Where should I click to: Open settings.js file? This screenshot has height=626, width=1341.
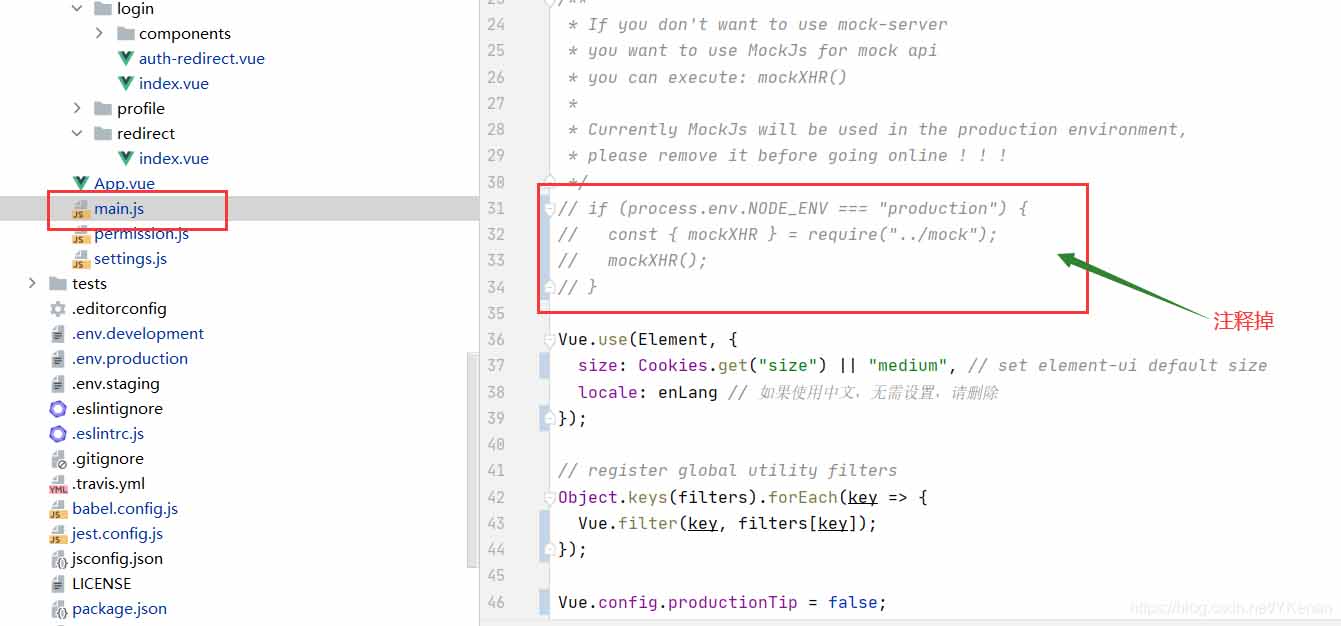click(x=130, y=259)
